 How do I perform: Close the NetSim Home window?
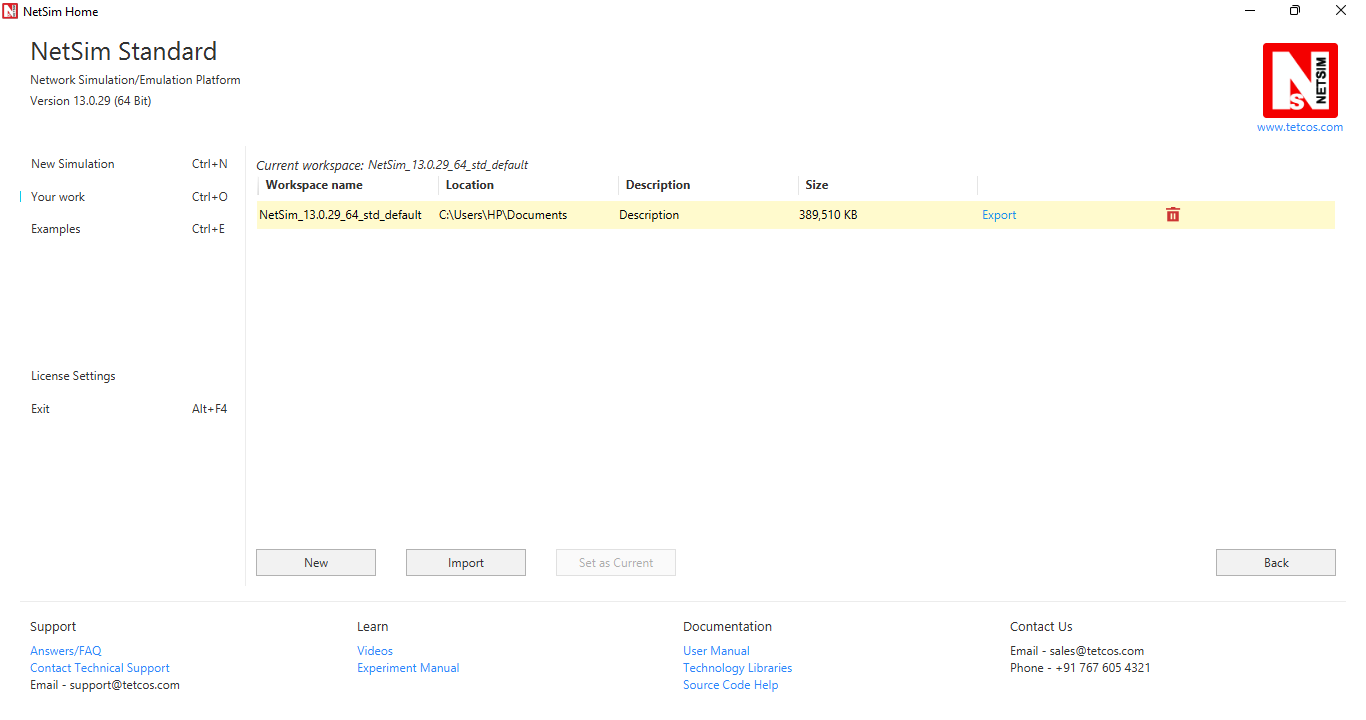[x=1341, y=11]
